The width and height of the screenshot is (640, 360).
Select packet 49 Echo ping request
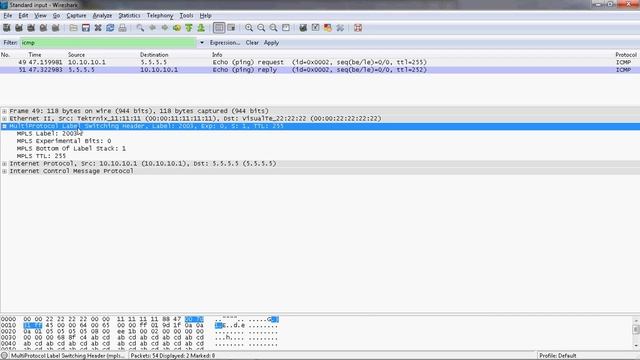tap(320, 62)
